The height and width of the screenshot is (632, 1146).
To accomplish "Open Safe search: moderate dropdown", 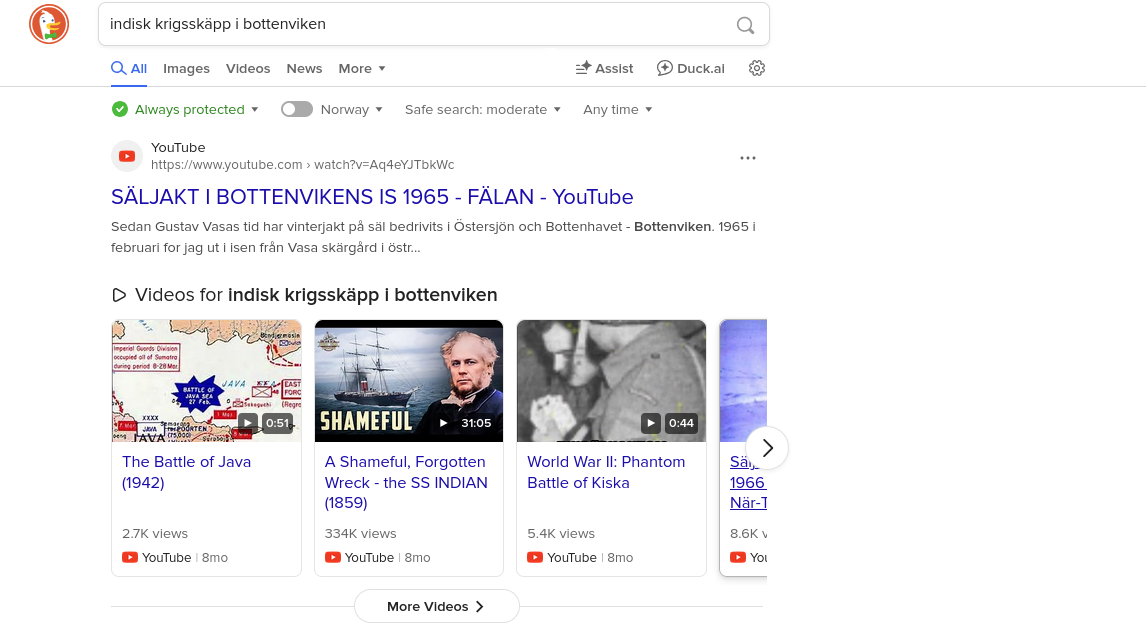I will [x=482, y=110].
